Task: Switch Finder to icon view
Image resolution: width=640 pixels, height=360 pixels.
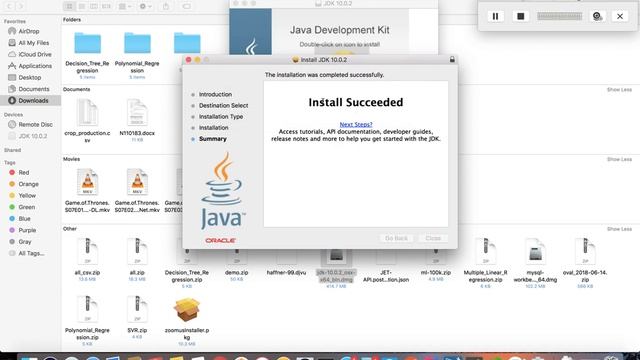Action: [x=69, y=6]
